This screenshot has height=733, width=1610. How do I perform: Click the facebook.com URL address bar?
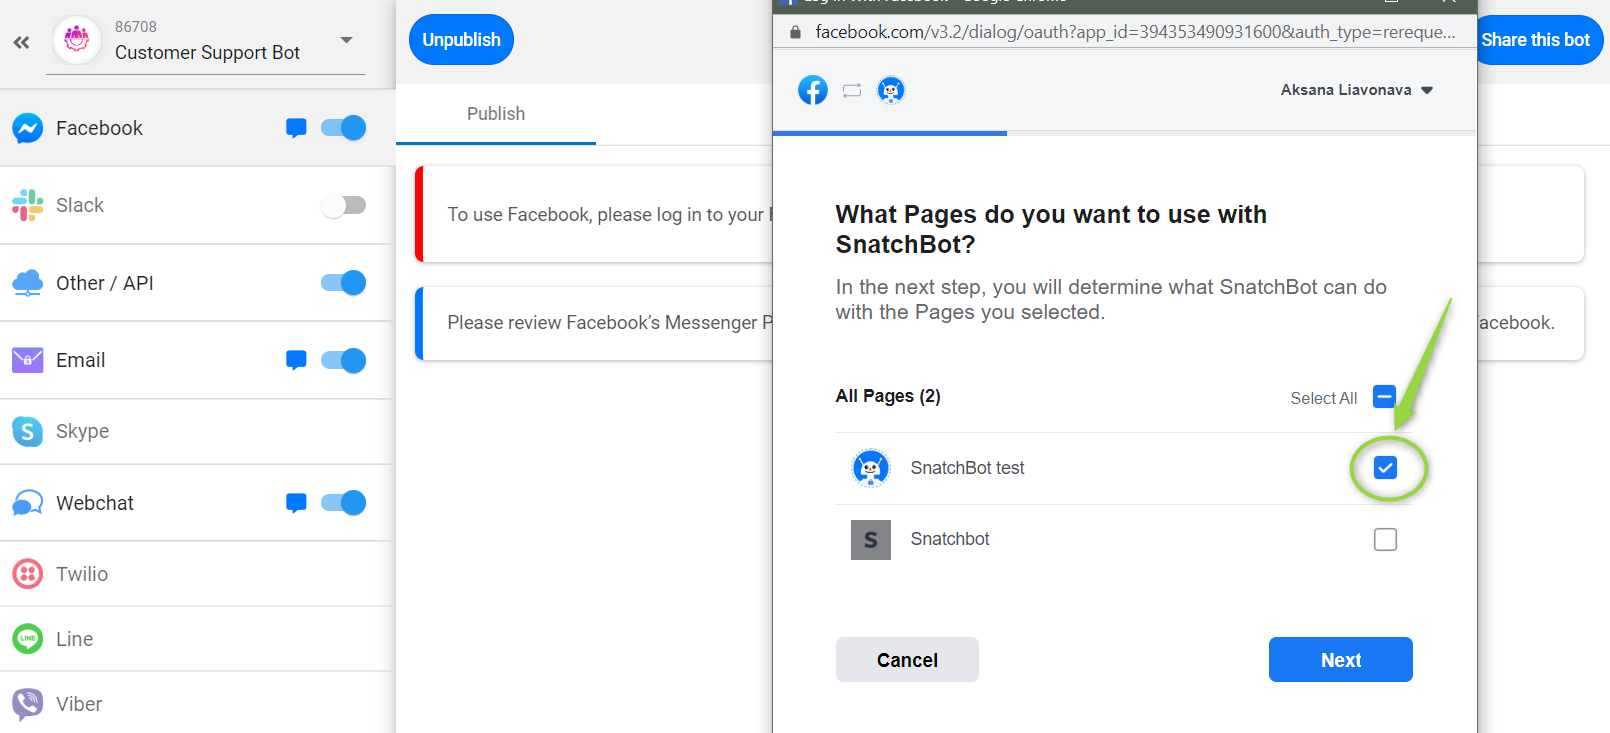click(1135, 32)
